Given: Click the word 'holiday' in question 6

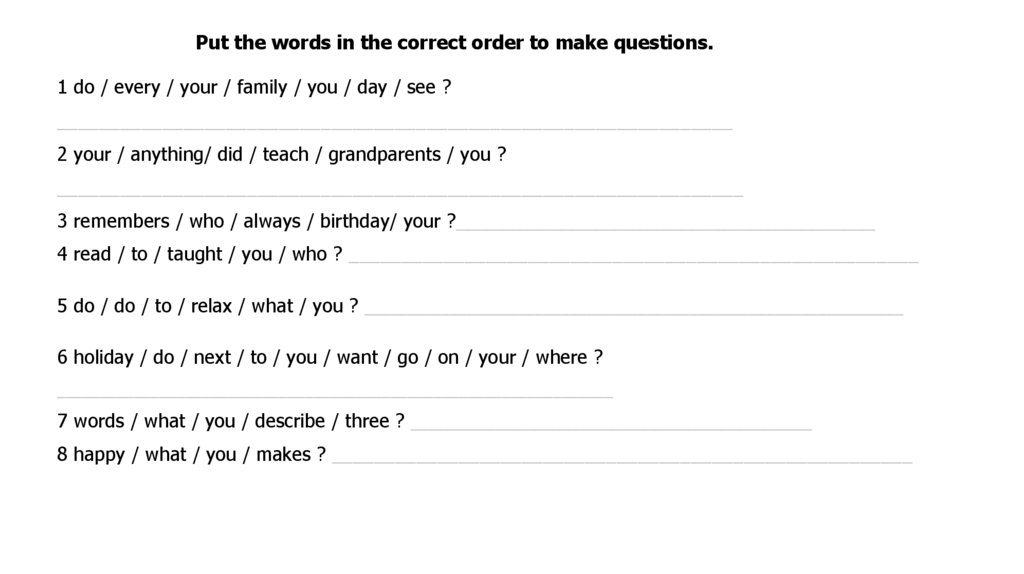Looking at the screenshot, I should [103, 358].
